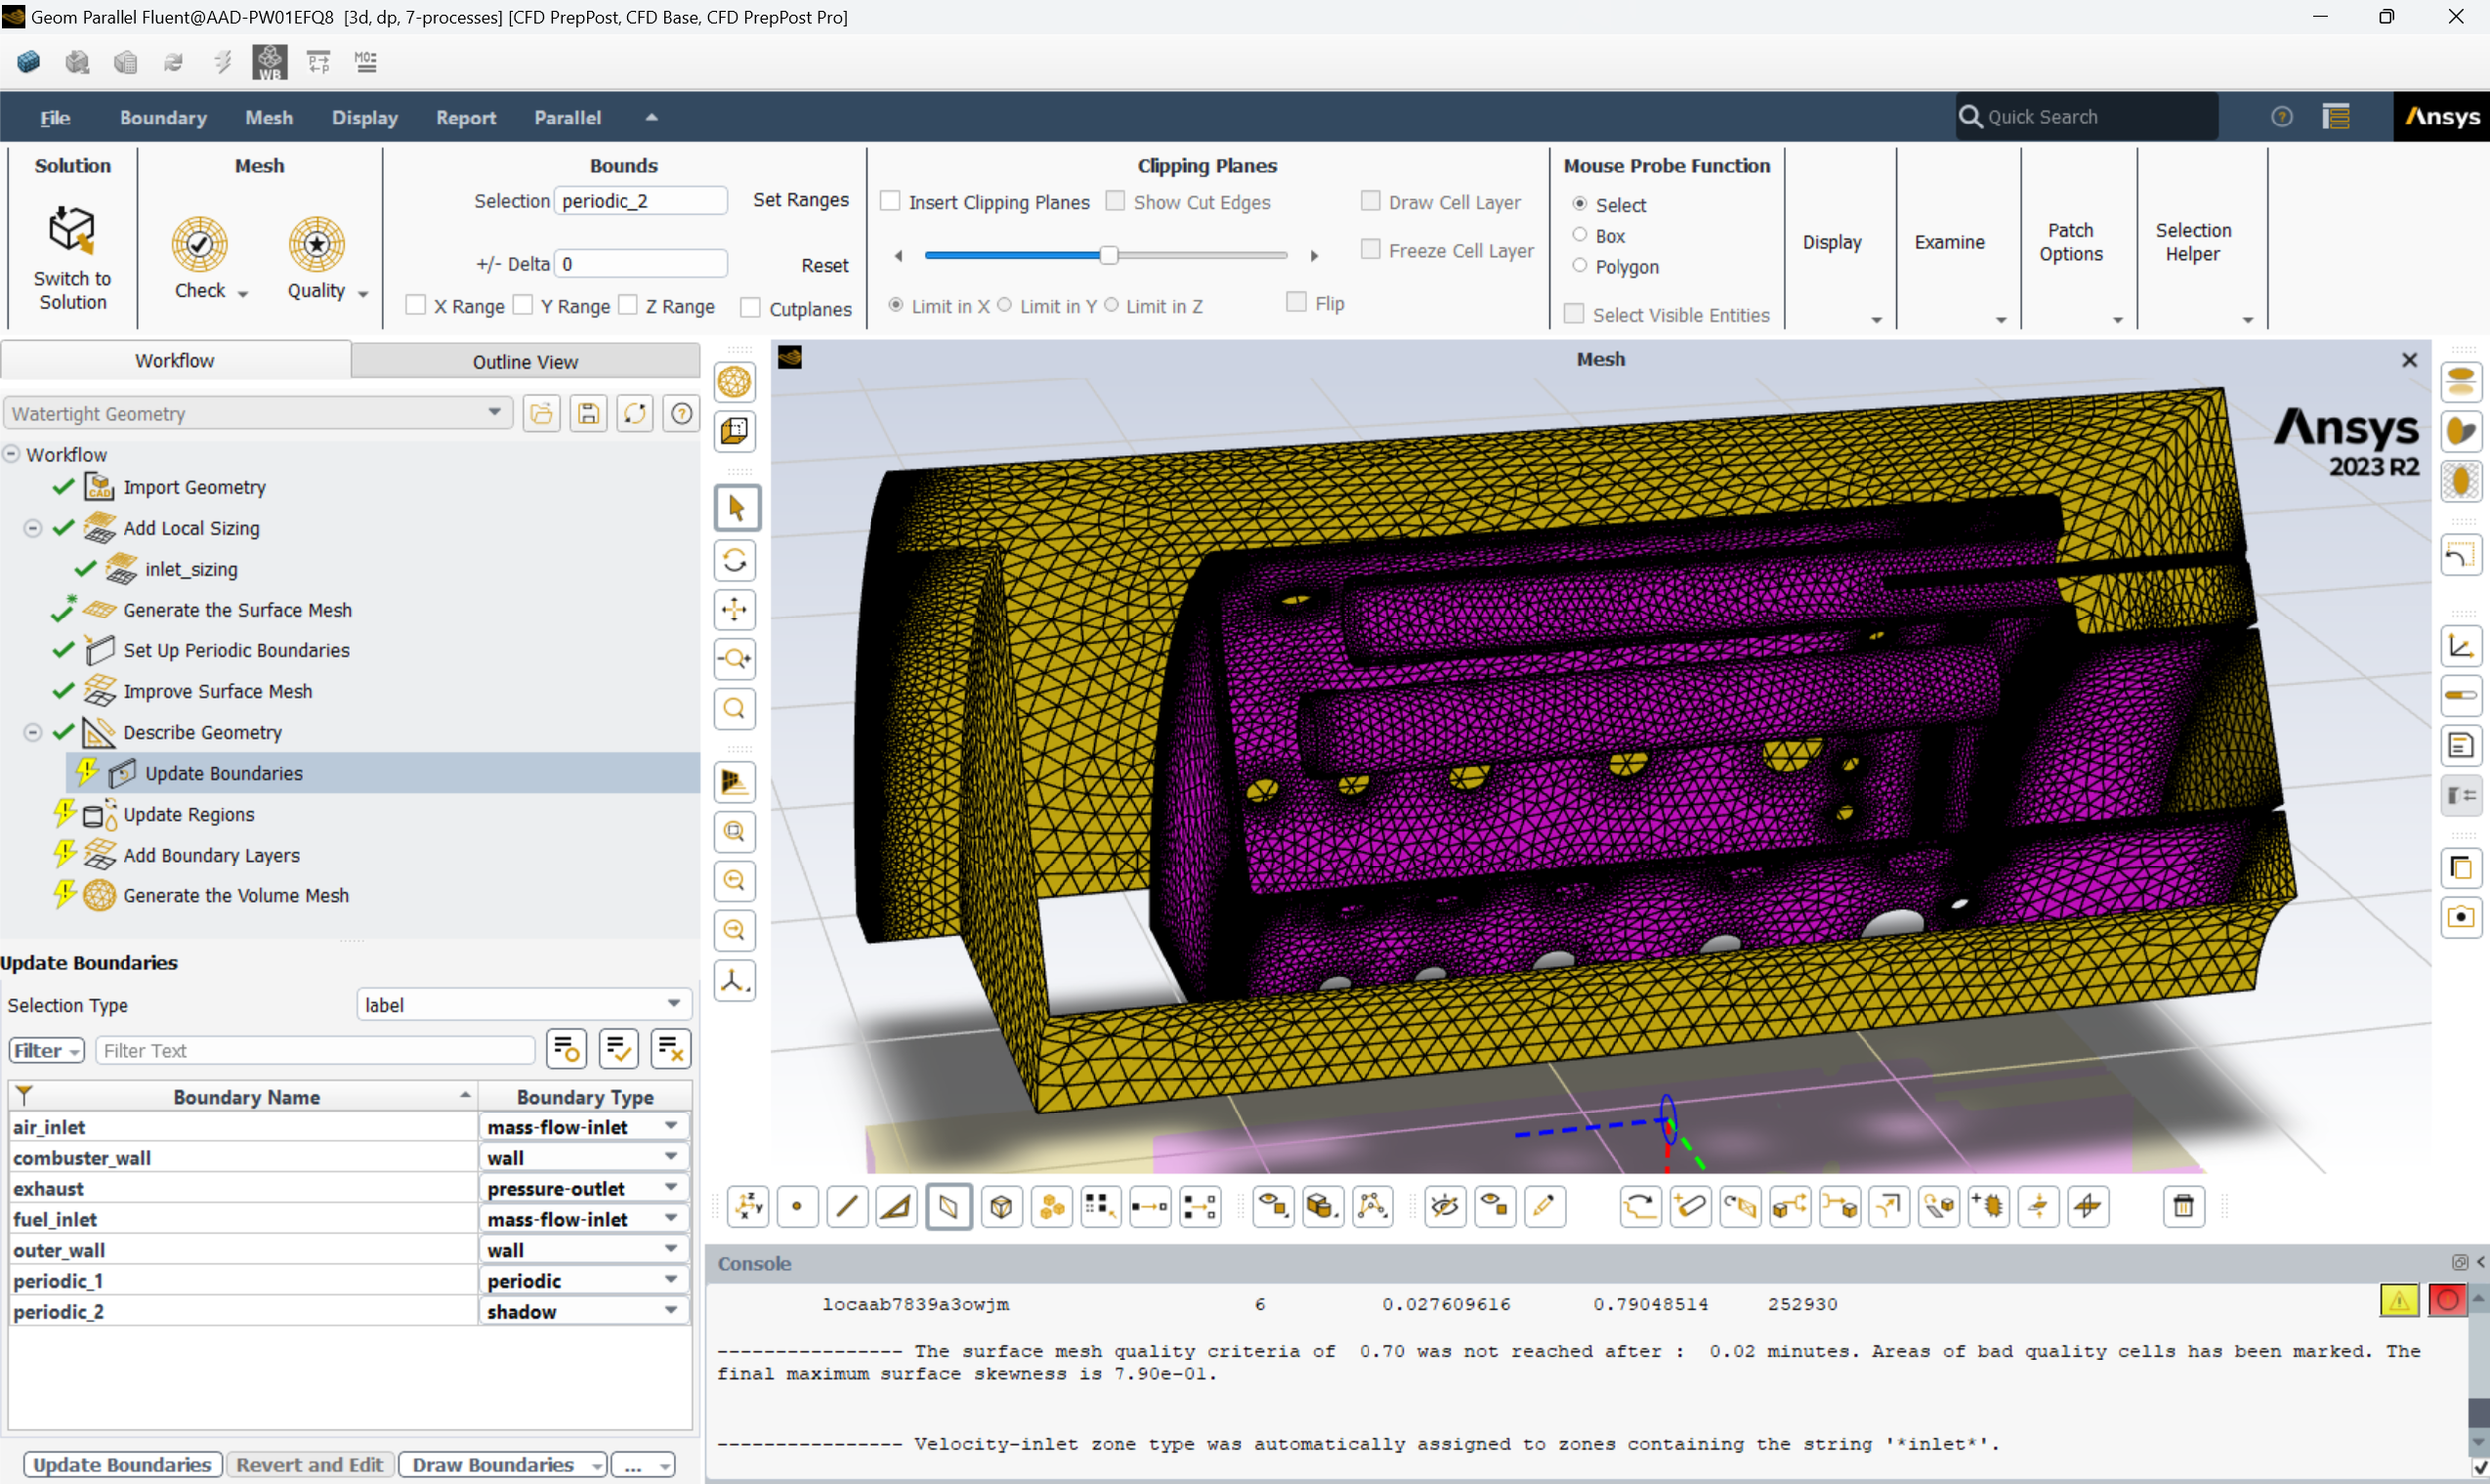2490x1484 pixels.
Task: Enable Insert Clipping Planes checkbox
Action: click(891, 202)
